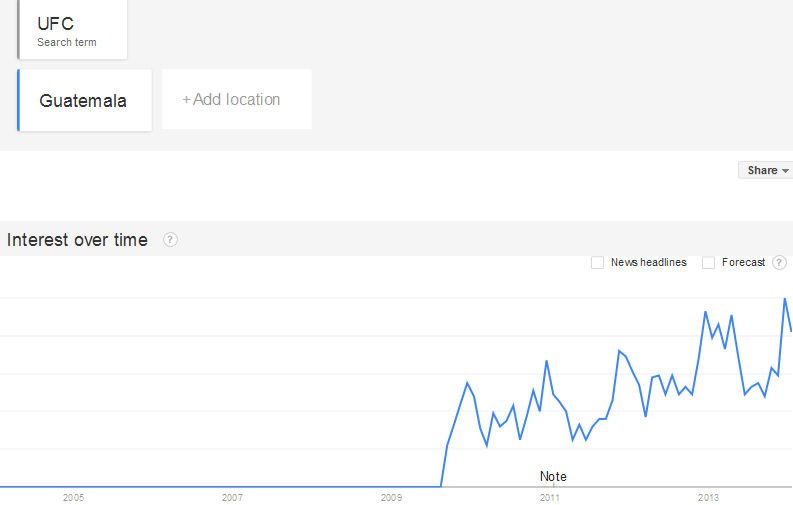
Task: Click the Interest over time heading
Action: tap(77, 240)
